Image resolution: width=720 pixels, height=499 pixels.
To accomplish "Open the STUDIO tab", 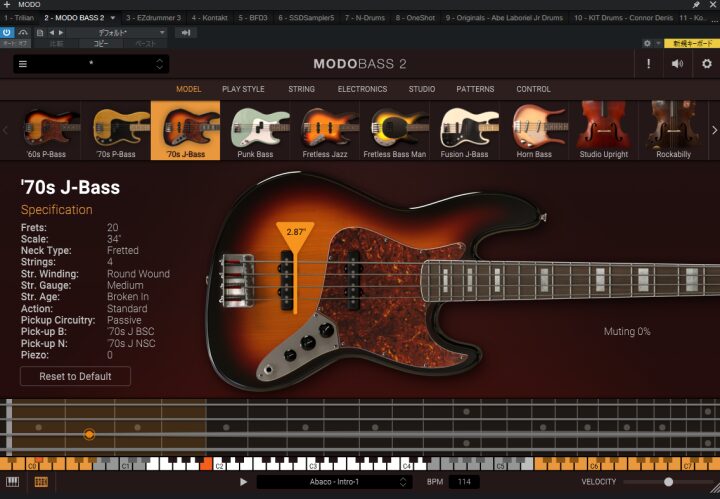I will click(x=422, y=89).
